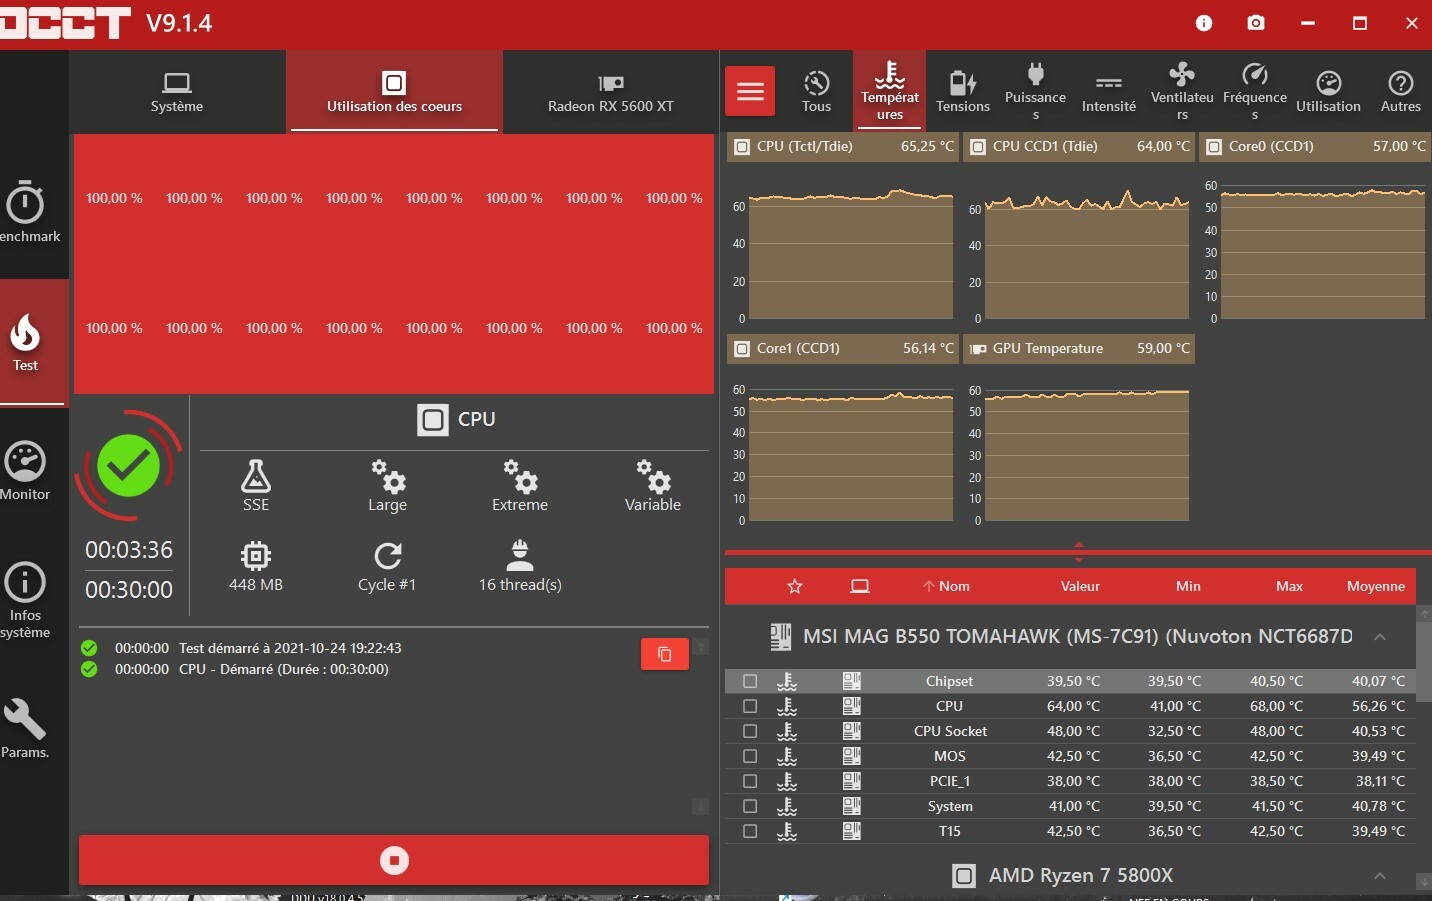Select the Utilisation des coeurs tab
The height and width of the screenshot is (901, 1432).
click(x=394, y=92)
